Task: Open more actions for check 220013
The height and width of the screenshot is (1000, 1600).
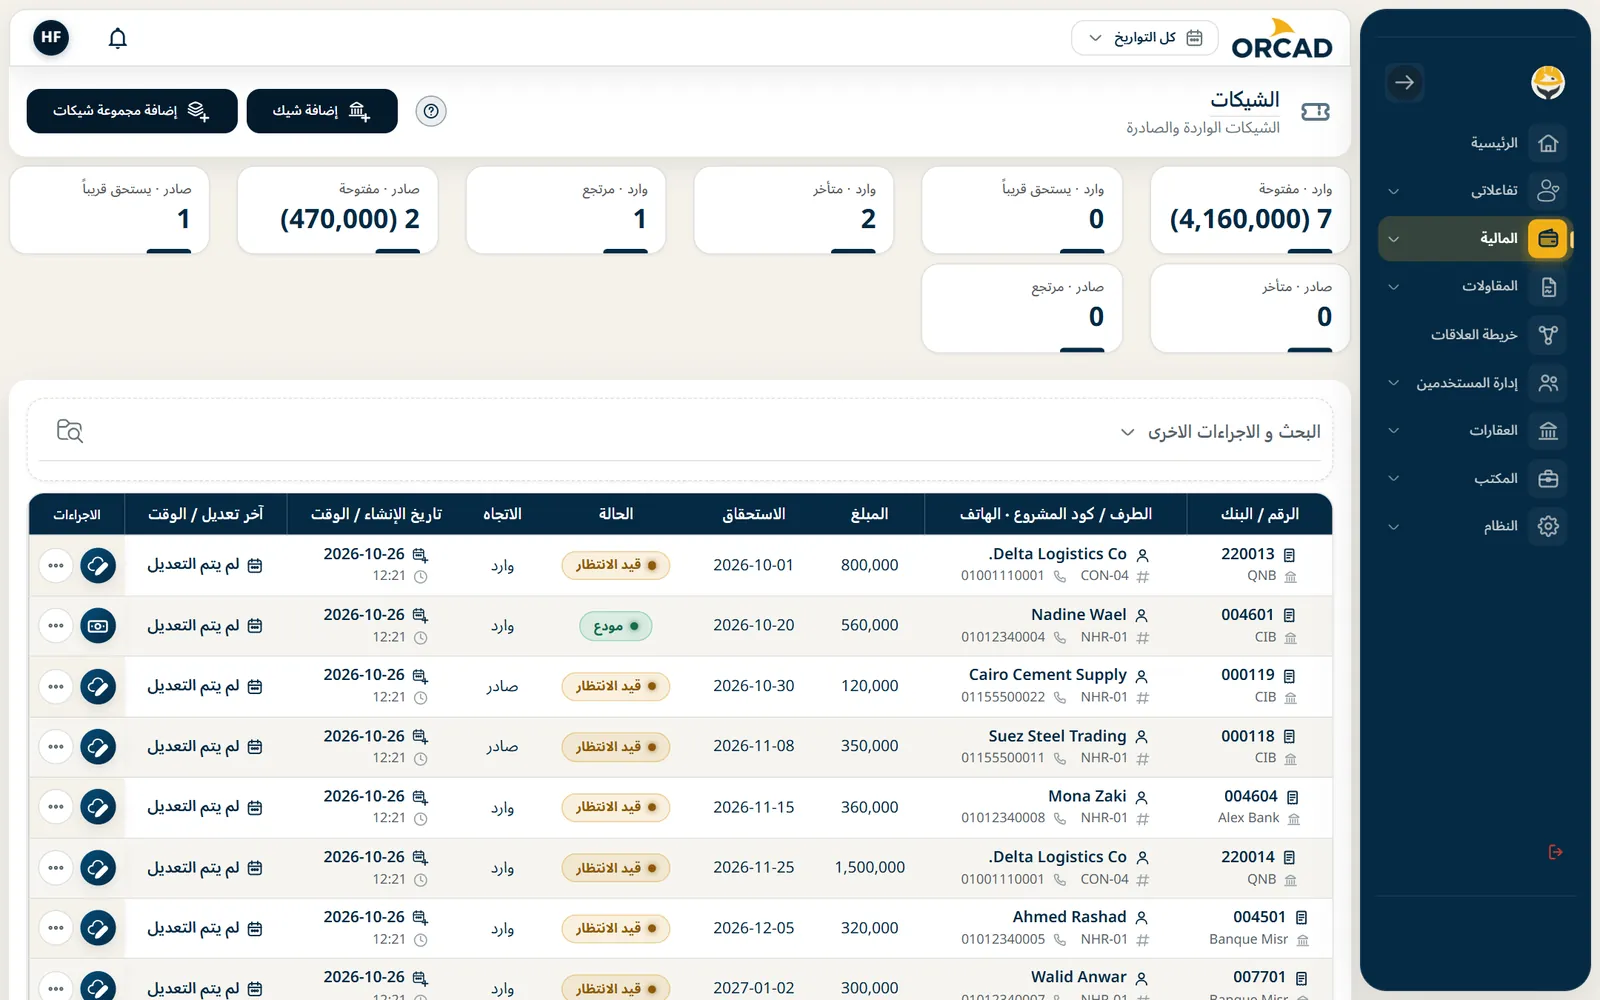Action: 56,565
